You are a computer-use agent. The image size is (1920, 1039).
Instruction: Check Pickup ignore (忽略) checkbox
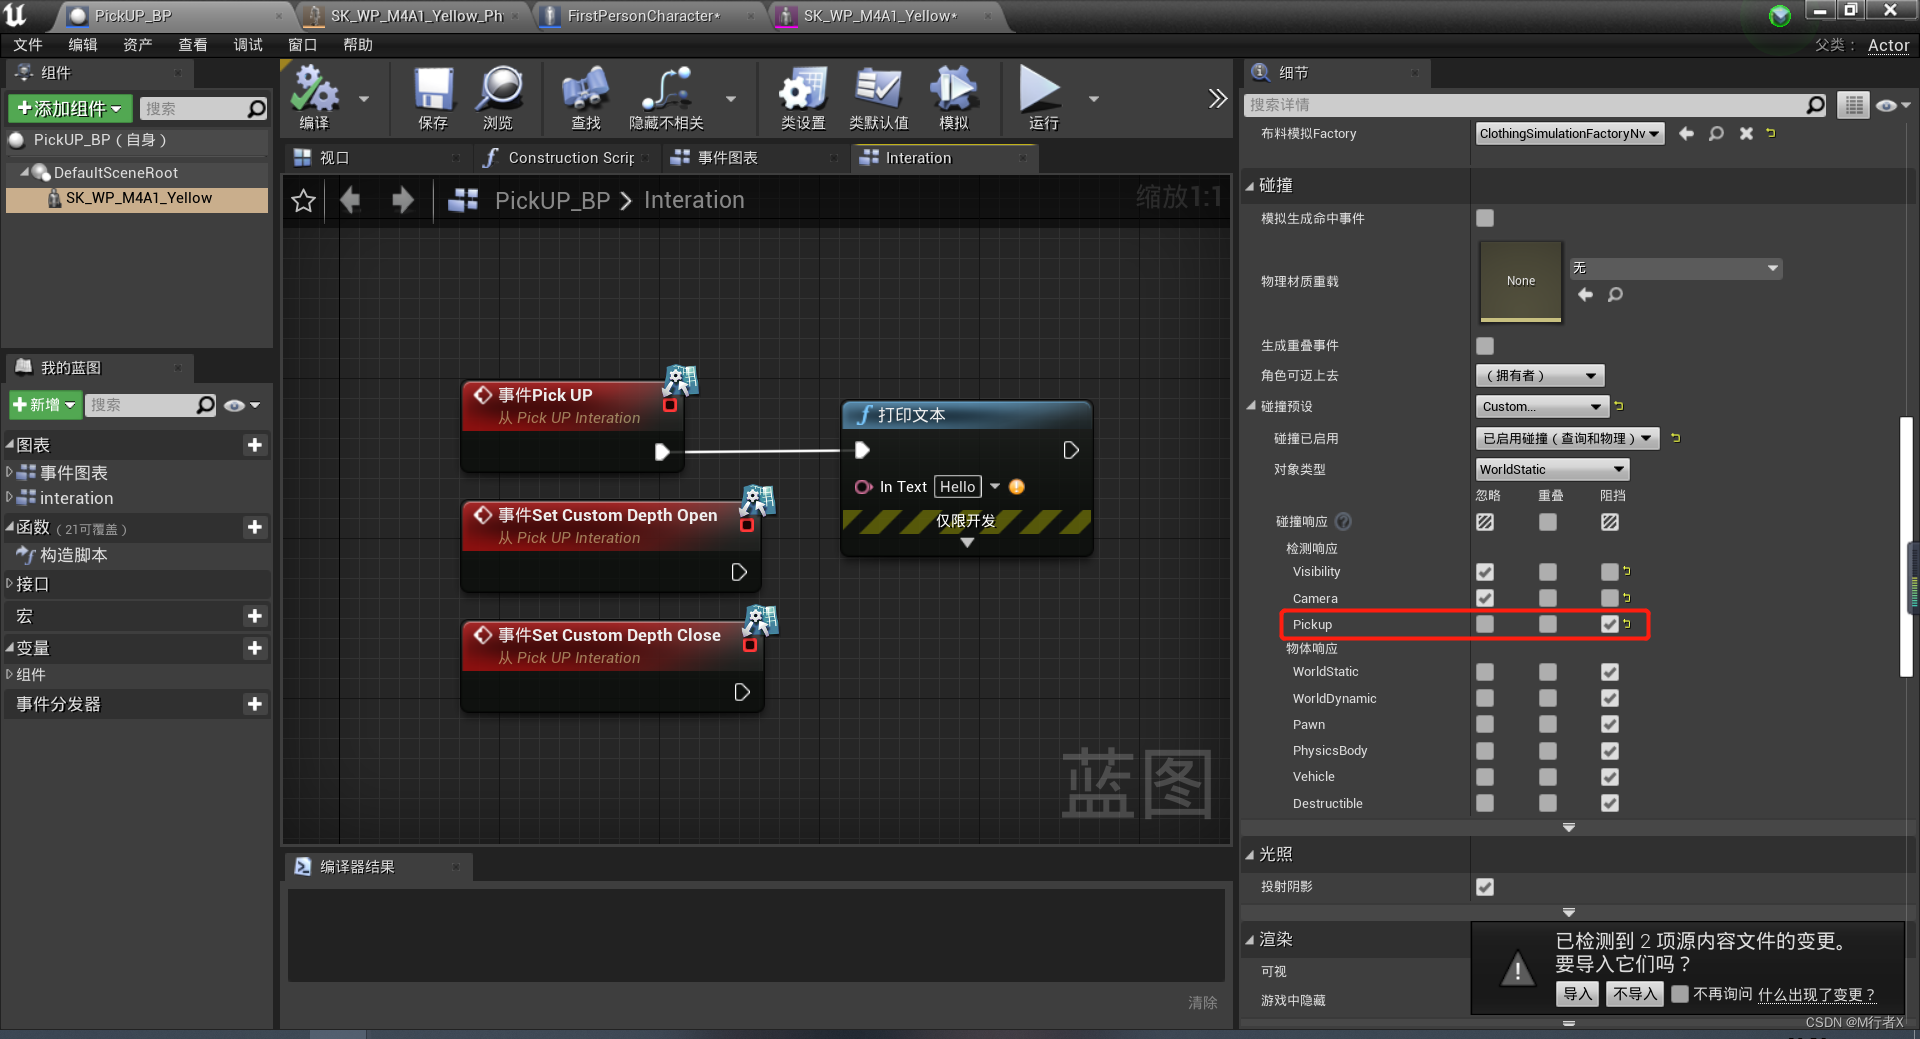click(1485, 624)
